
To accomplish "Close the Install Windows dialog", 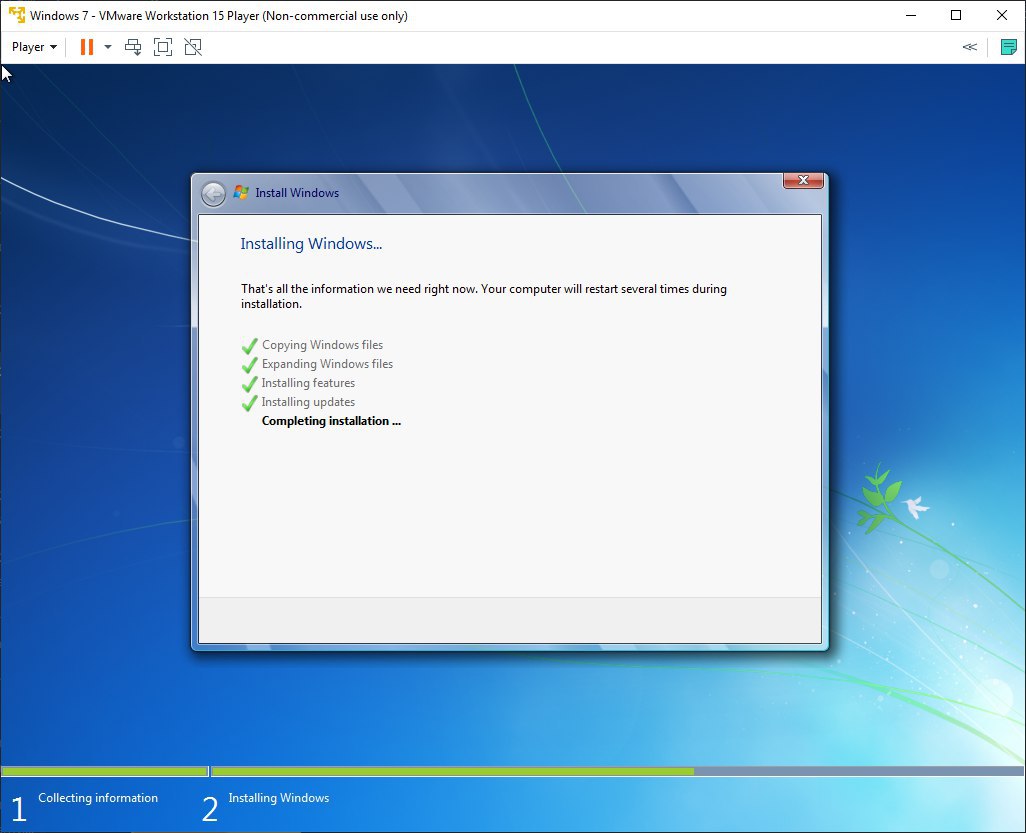I will (x=803, y=181).
